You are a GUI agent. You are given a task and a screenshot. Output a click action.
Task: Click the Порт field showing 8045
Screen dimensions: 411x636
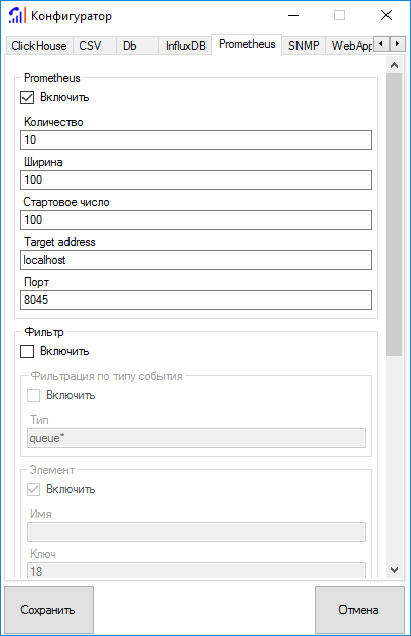coord(196,300)
